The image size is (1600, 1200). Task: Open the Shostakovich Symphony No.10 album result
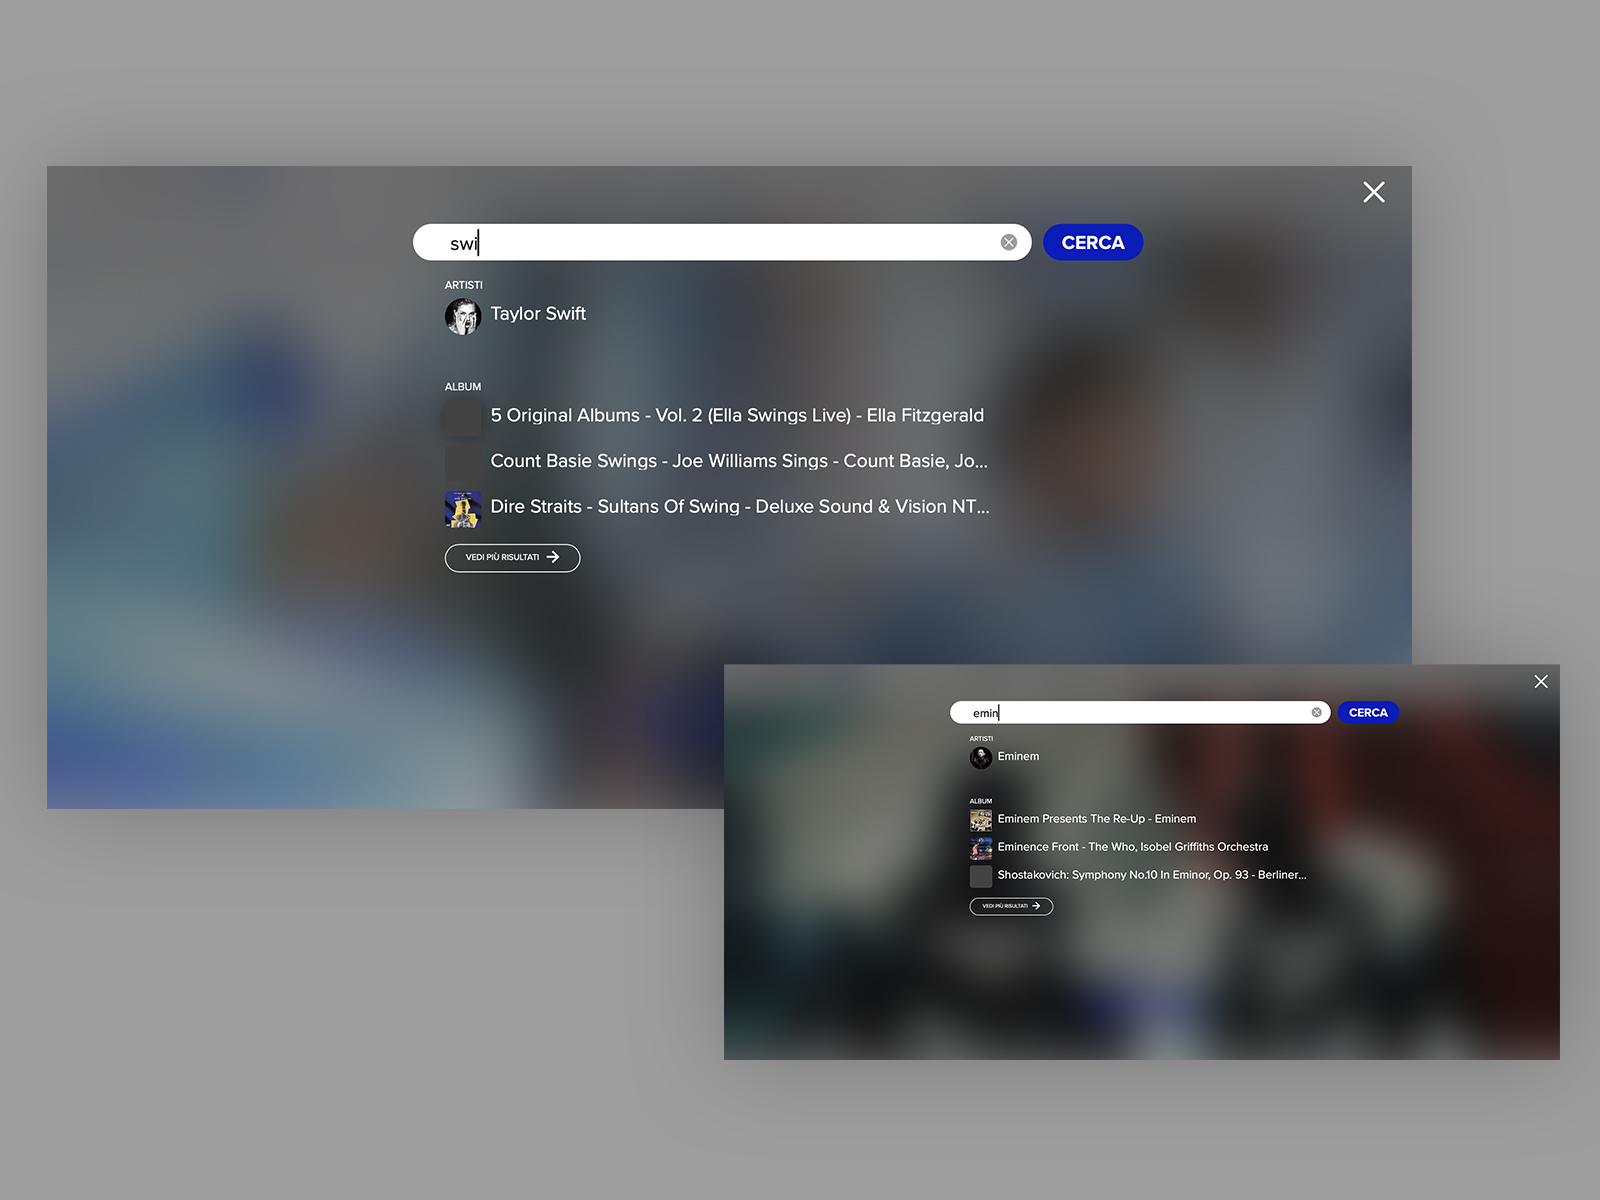(x=1151, y=875)
